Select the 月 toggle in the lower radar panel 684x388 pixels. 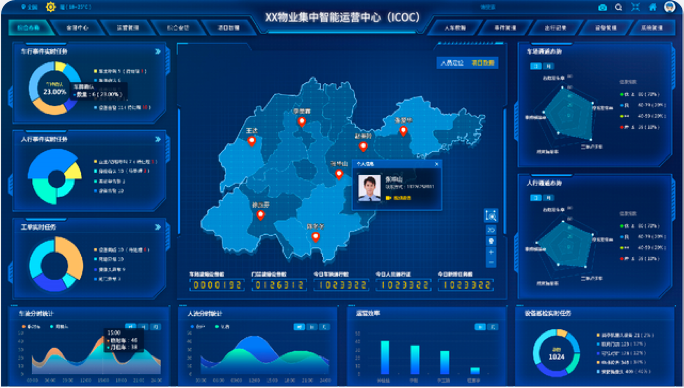pos(548,198)
